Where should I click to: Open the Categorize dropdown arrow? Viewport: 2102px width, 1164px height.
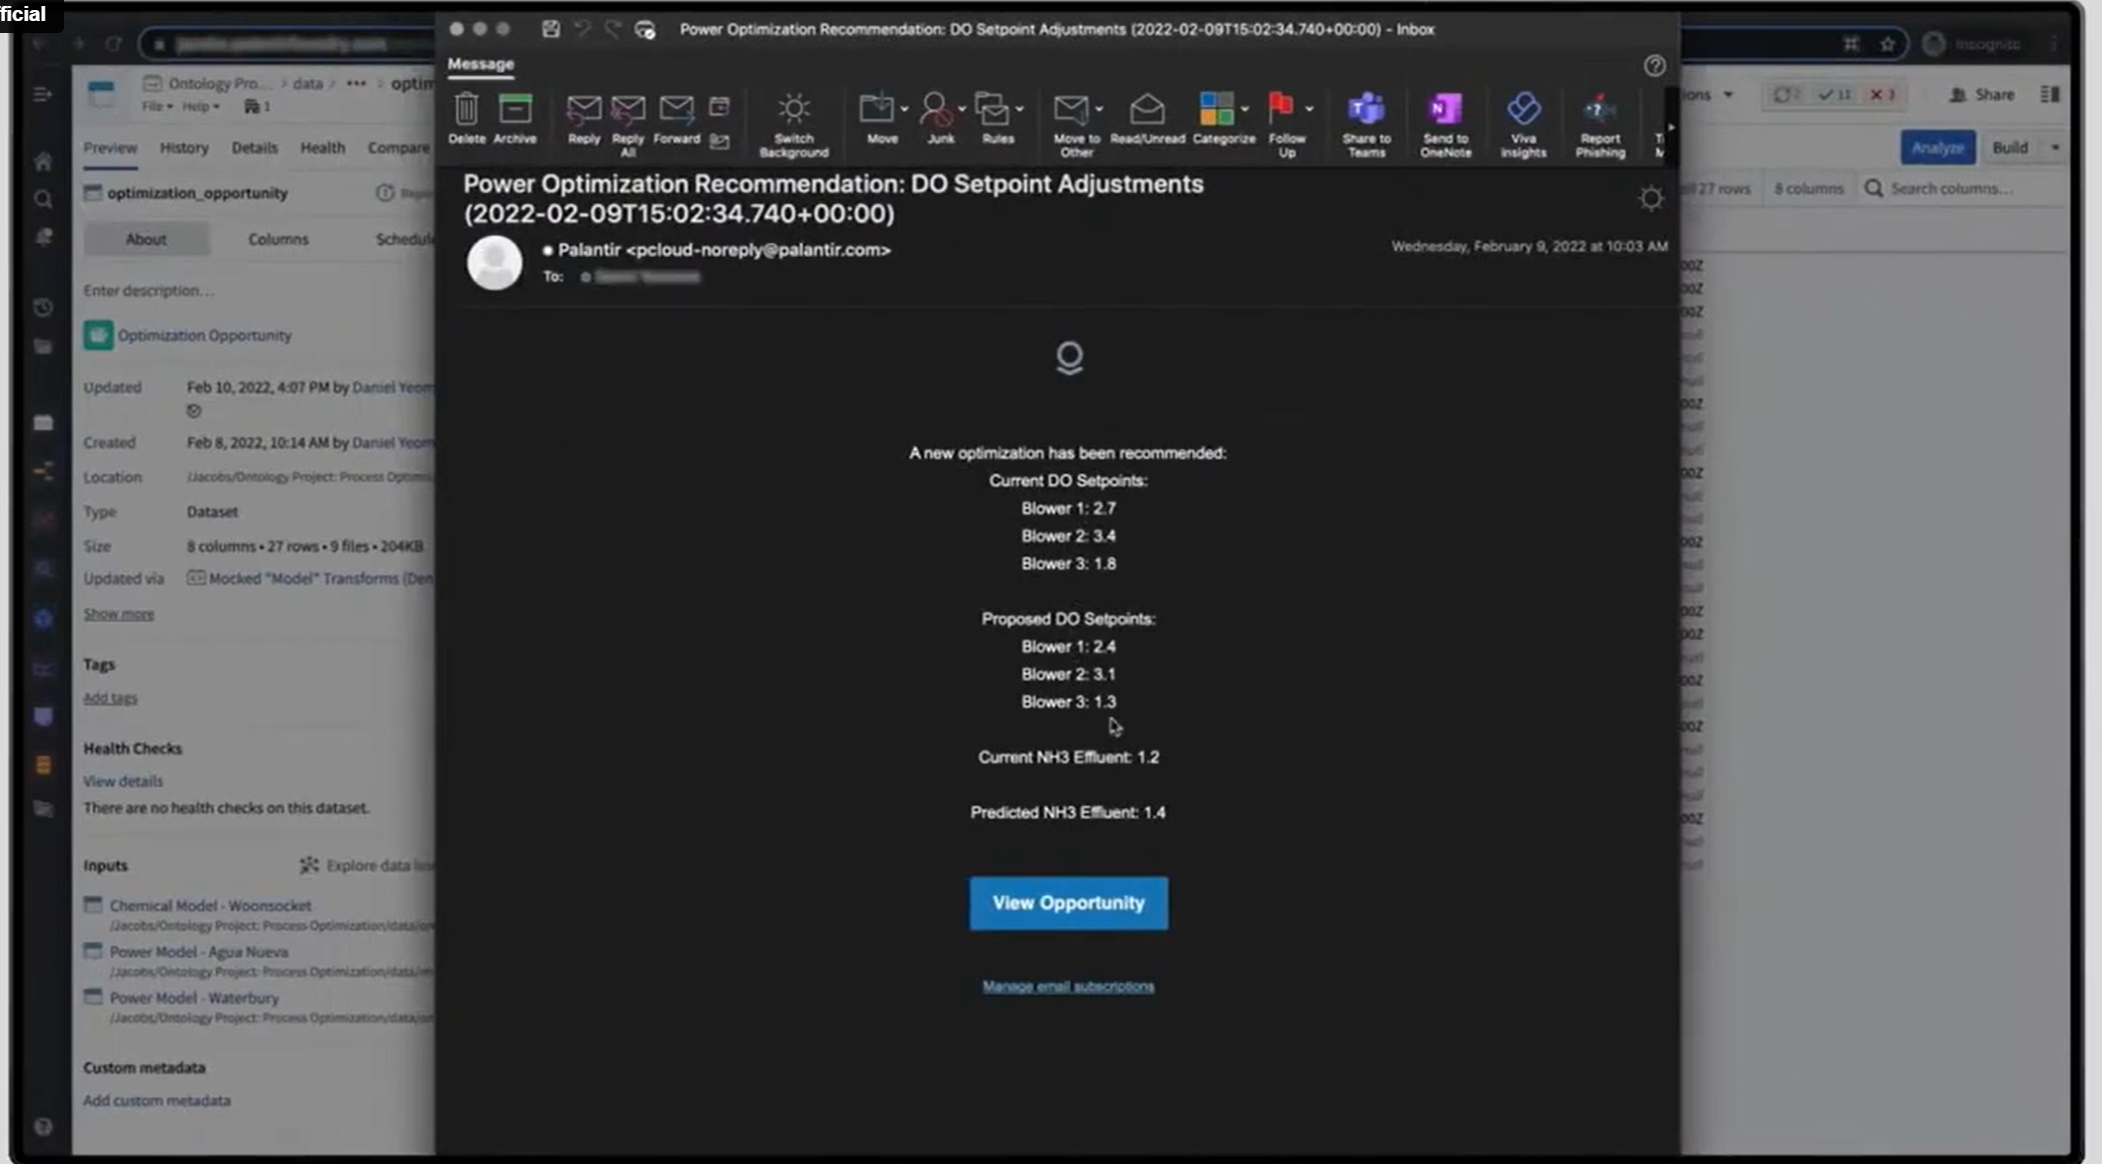click(x=1245, y=109)
